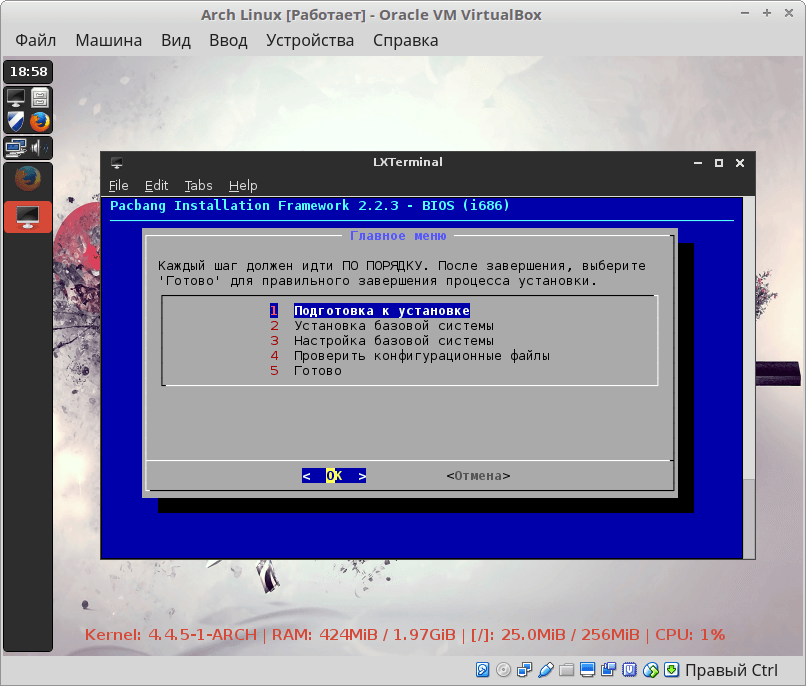Open the LXTerminal File menu

[119, 186]
